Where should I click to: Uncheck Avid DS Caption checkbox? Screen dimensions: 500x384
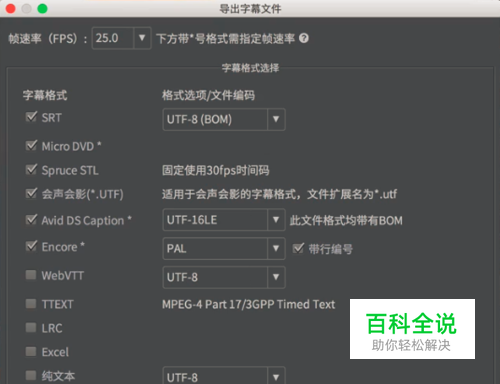point(31,220)
